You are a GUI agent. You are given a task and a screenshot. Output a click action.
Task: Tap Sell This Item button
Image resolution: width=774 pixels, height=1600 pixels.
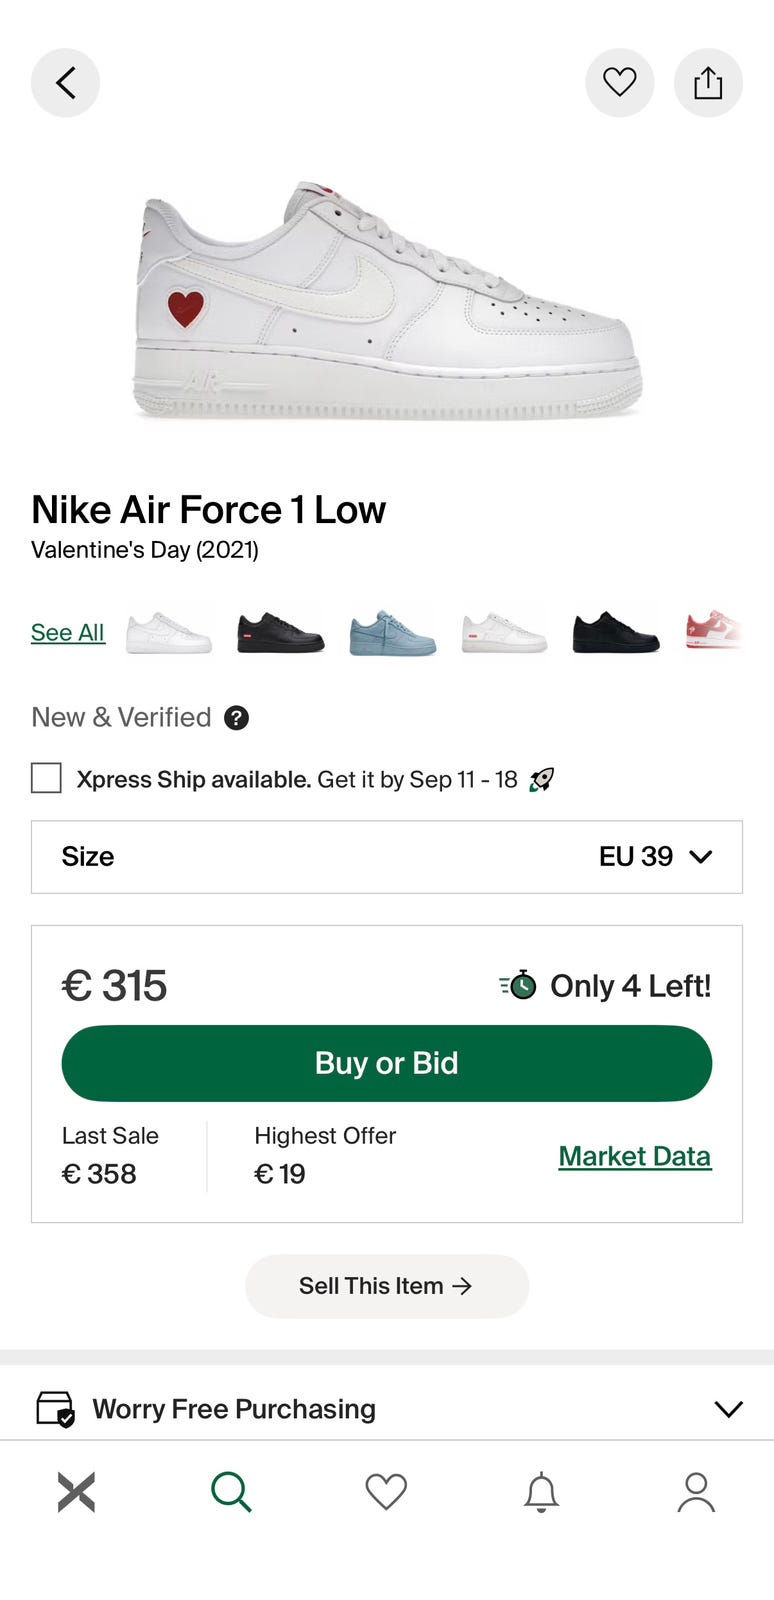coord(387,1286)
